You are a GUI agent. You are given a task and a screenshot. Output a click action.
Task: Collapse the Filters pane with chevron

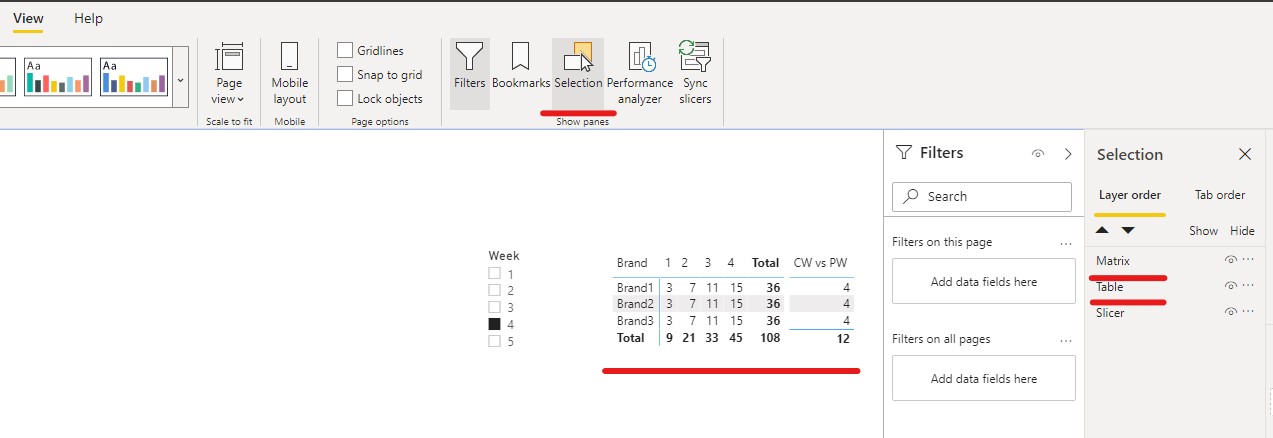point(1068,154)
